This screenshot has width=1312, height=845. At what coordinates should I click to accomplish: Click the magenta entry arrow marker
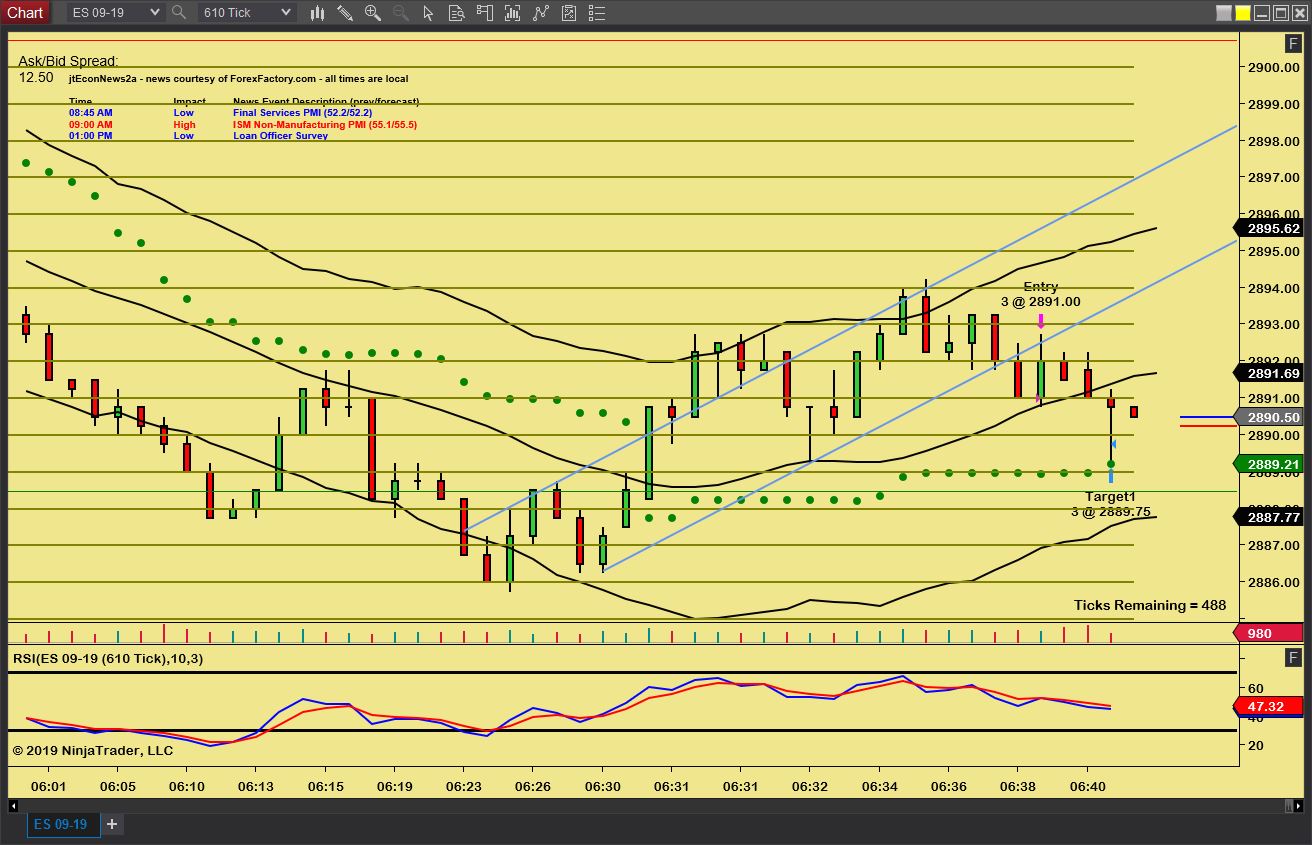click(1041, 321)
